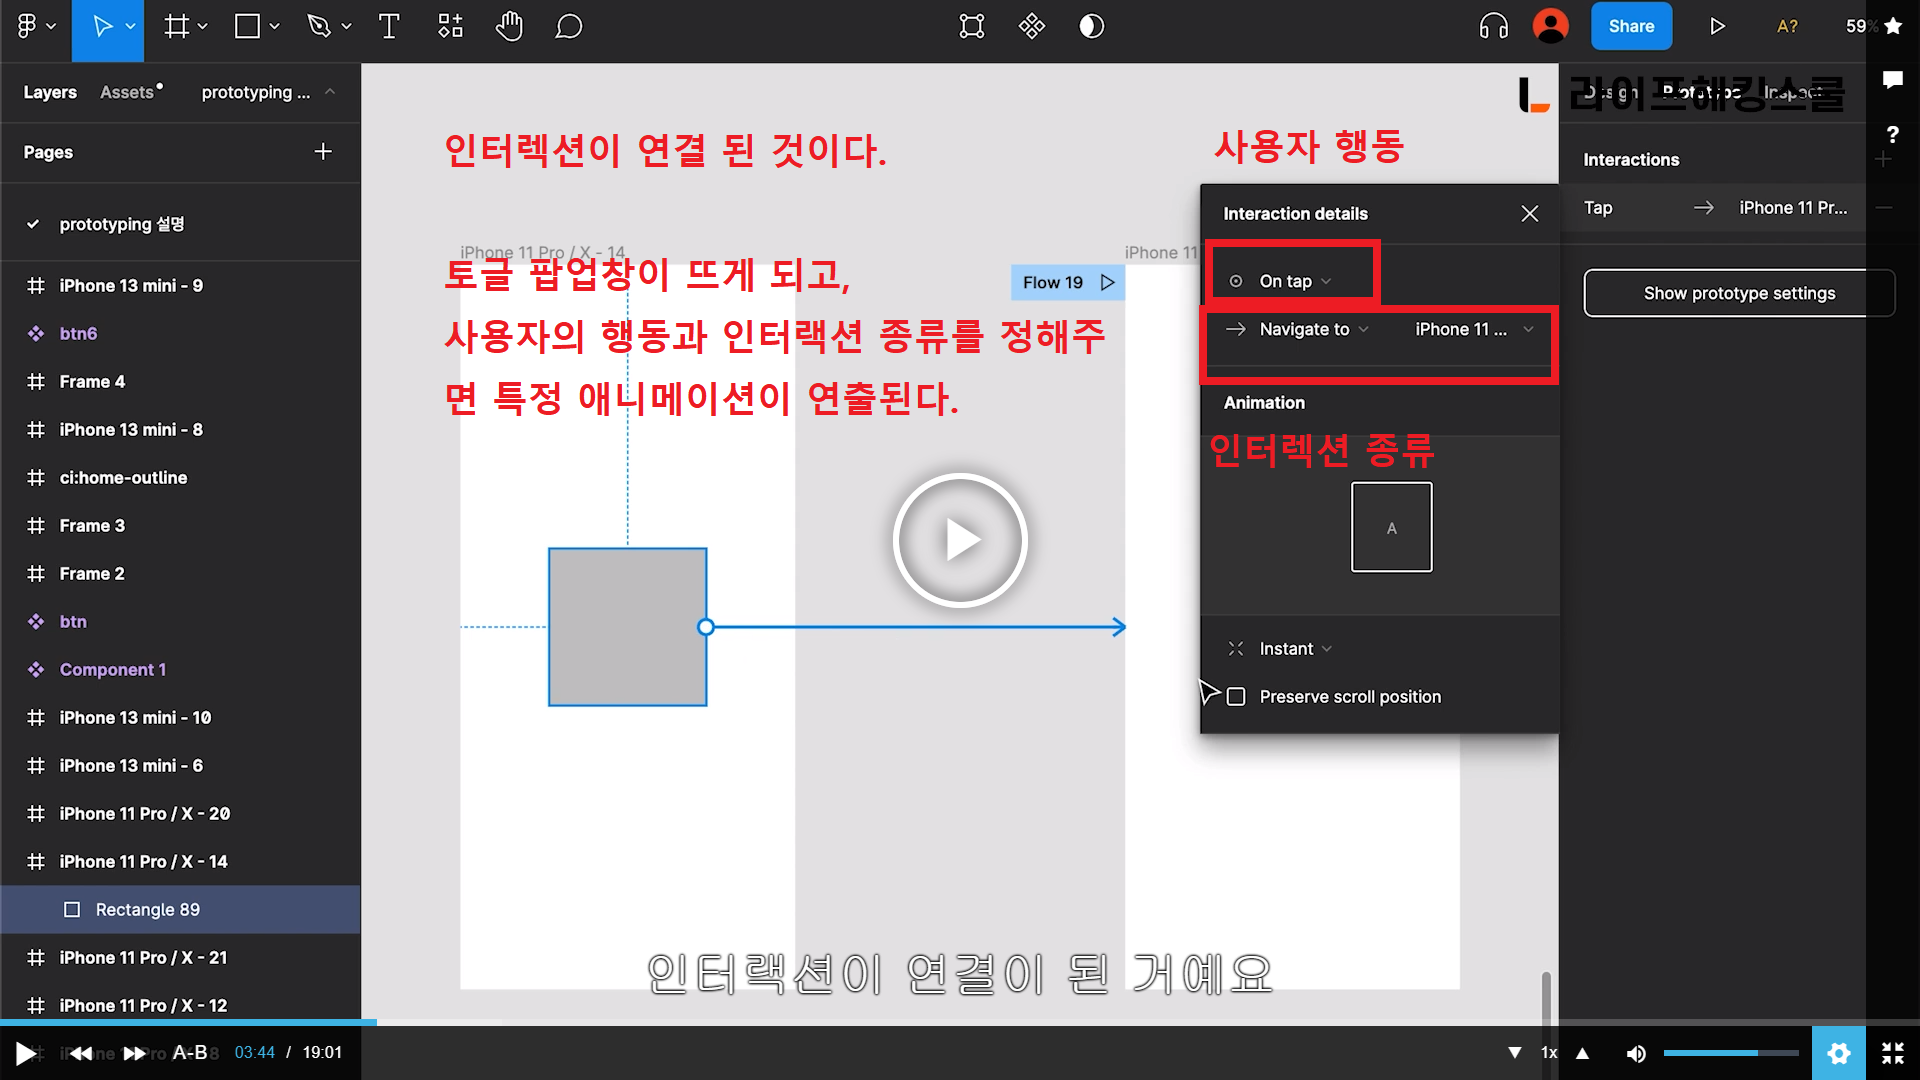This screenshot has width=1920, height=1080.
Task: Select the Text tool
Action: 389,27
